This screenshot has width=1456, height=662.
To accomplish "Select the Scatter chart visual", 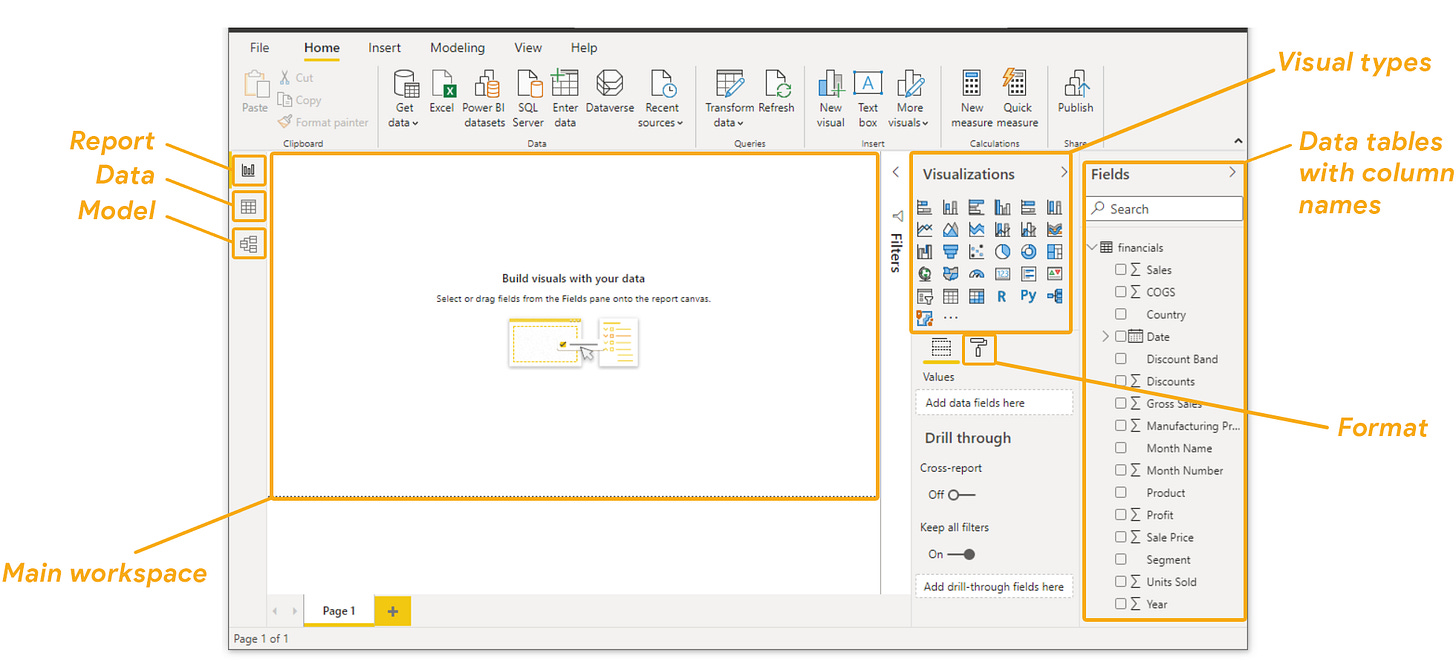I will (x=976, y=252).
